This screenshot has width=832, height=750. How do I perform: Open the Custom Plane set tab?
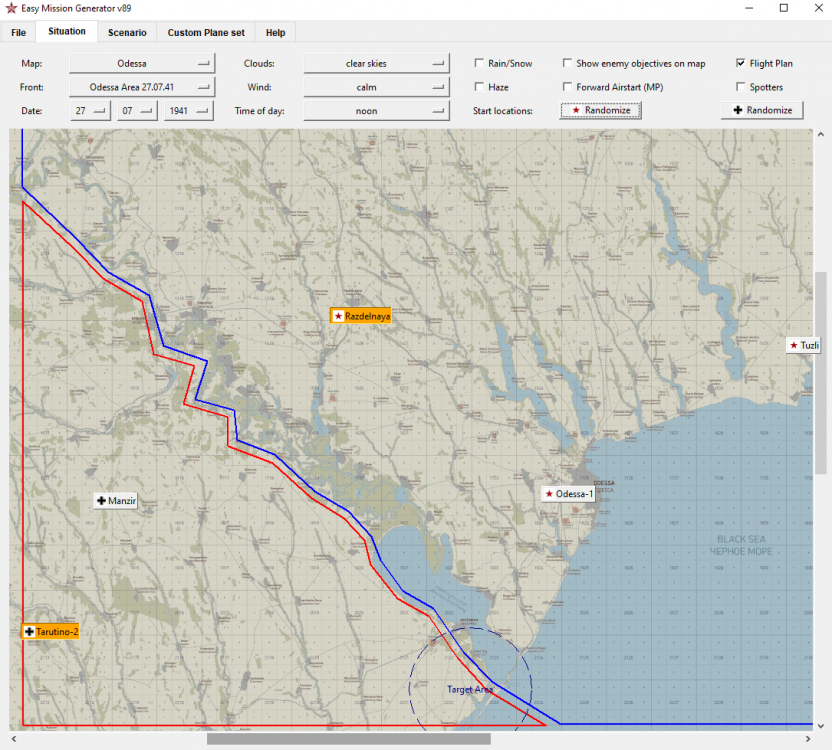[206, 32]
